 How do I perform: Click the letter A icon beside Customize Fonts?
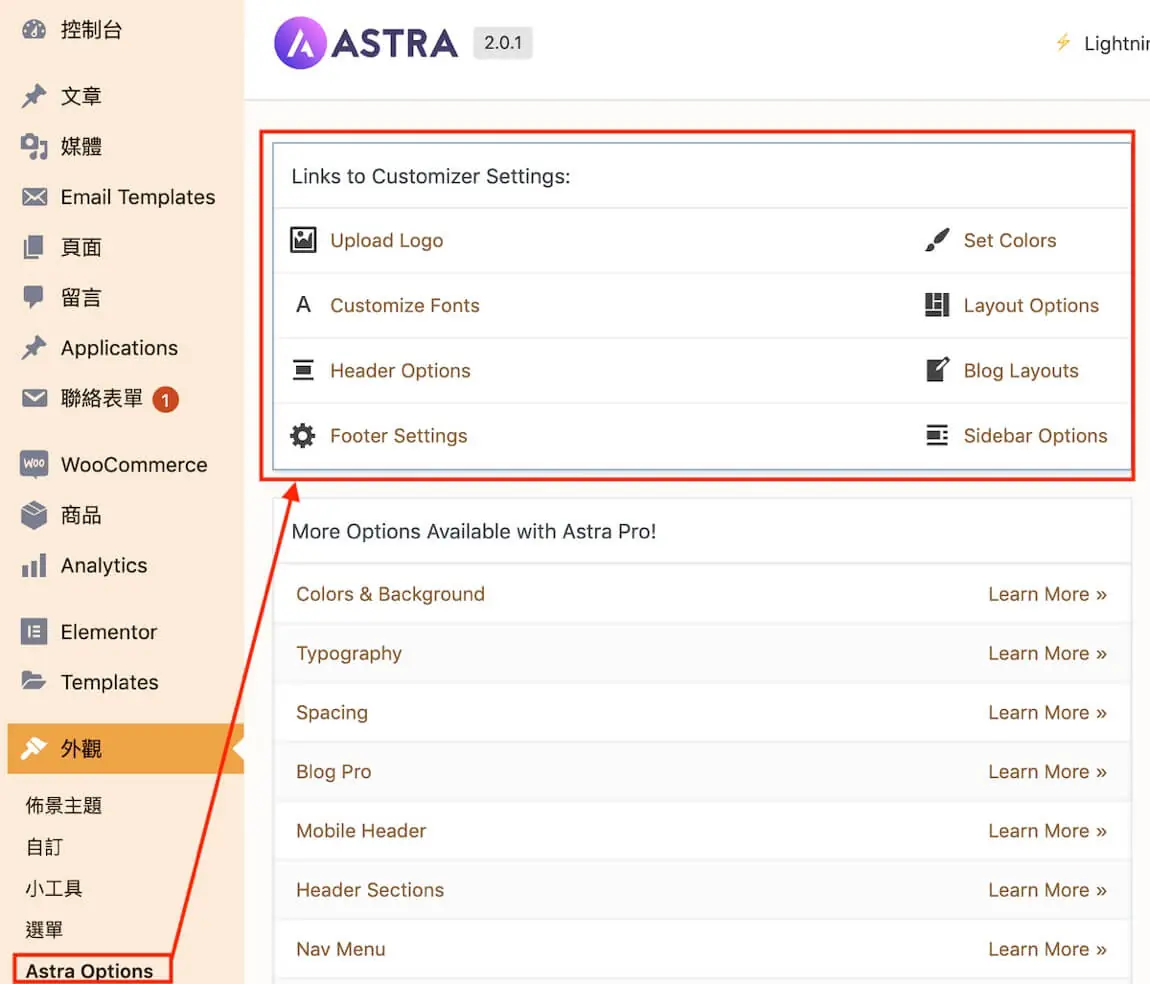click(x=303, y=304)
